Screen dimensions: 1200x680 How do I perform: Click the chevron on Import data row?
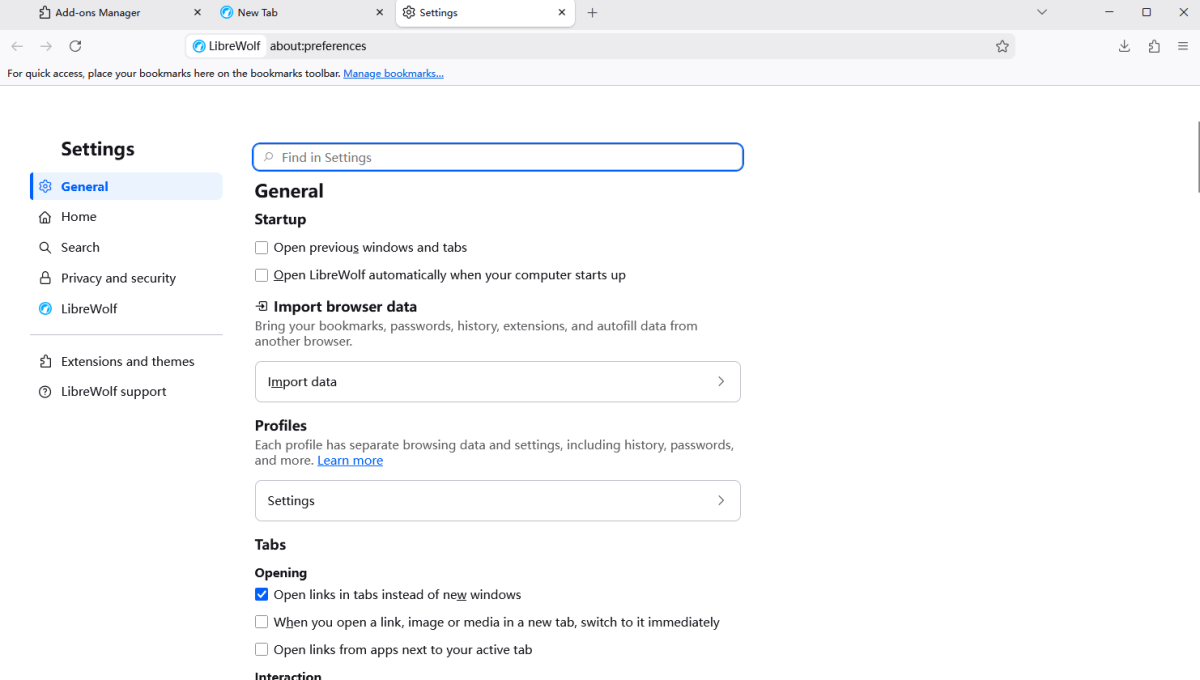coord(721,382)
